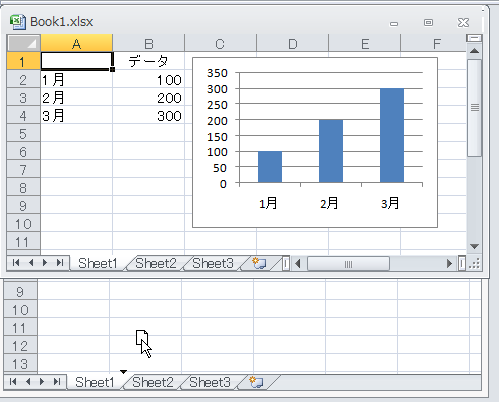Select the 300 bar for 3月 in chart
This screenshot has height=402, width=499.
(x=392, y=135)
